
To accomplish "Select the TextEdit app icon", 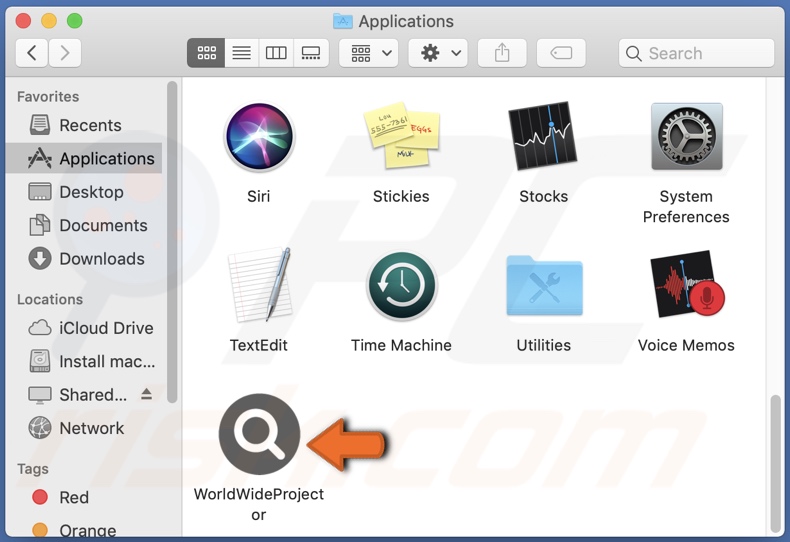I will tap(259, 285).
